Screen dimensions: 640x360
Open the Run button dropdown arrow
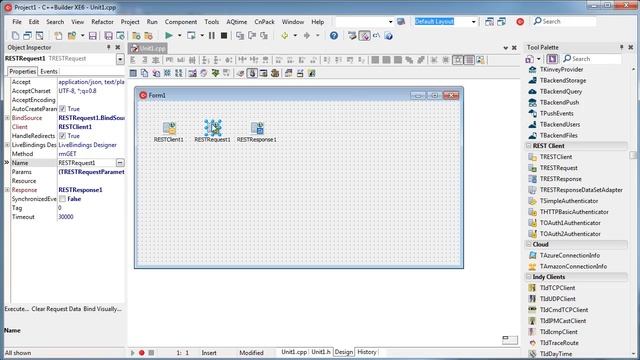point(179,36)
